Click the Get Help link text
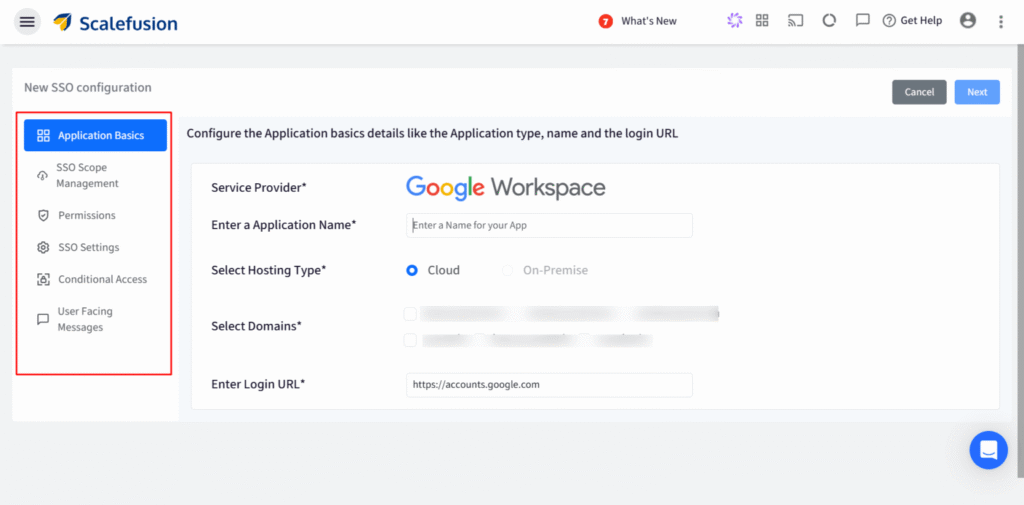The image size is (1024, 505). [921, 21]
